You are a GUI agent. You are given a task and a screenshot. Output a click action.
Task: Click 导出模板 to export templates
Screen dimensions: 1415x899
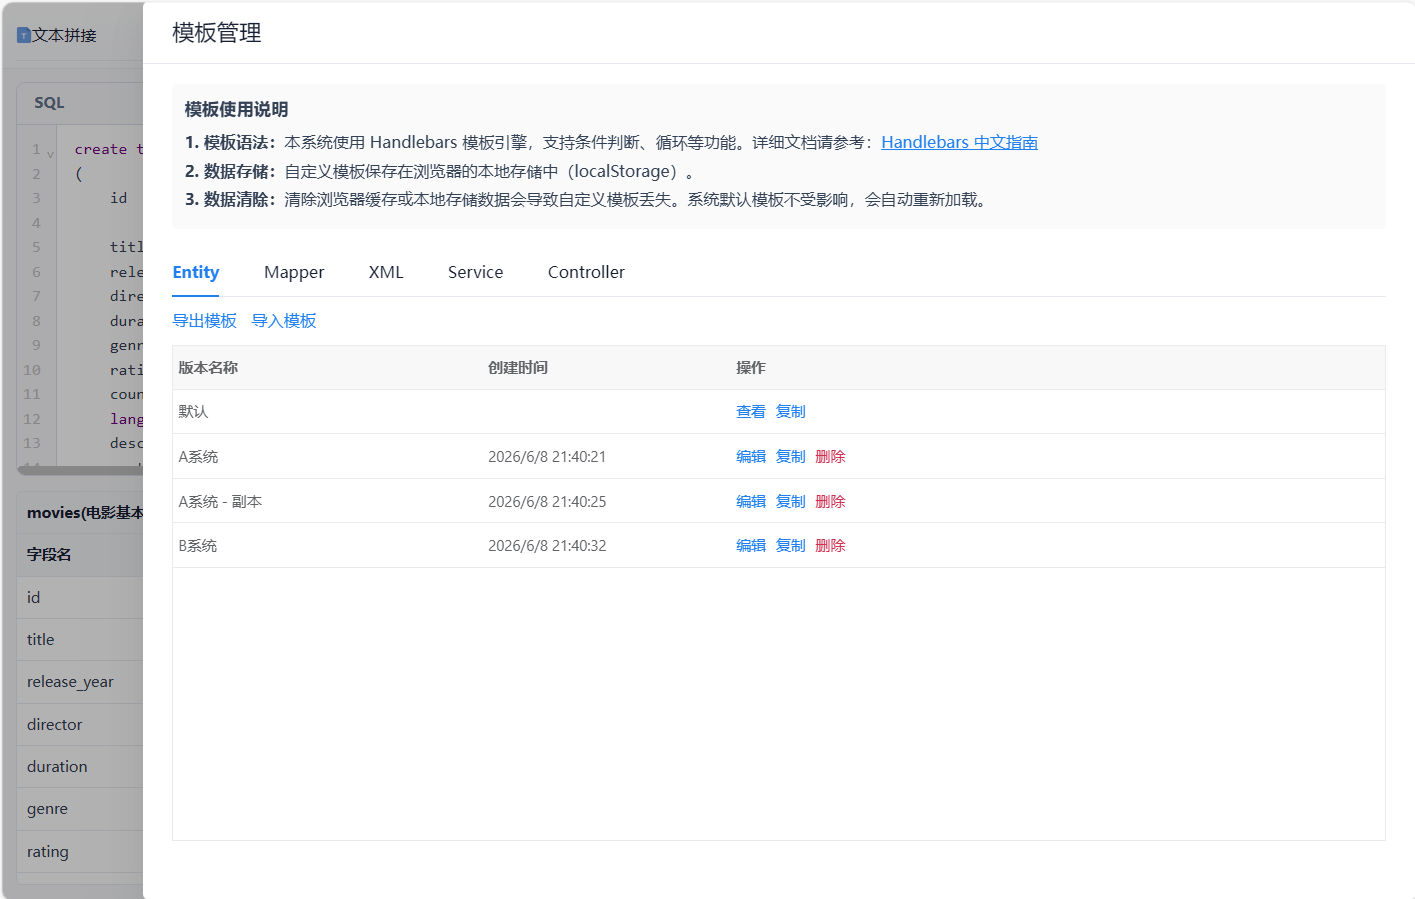(204, 320)
